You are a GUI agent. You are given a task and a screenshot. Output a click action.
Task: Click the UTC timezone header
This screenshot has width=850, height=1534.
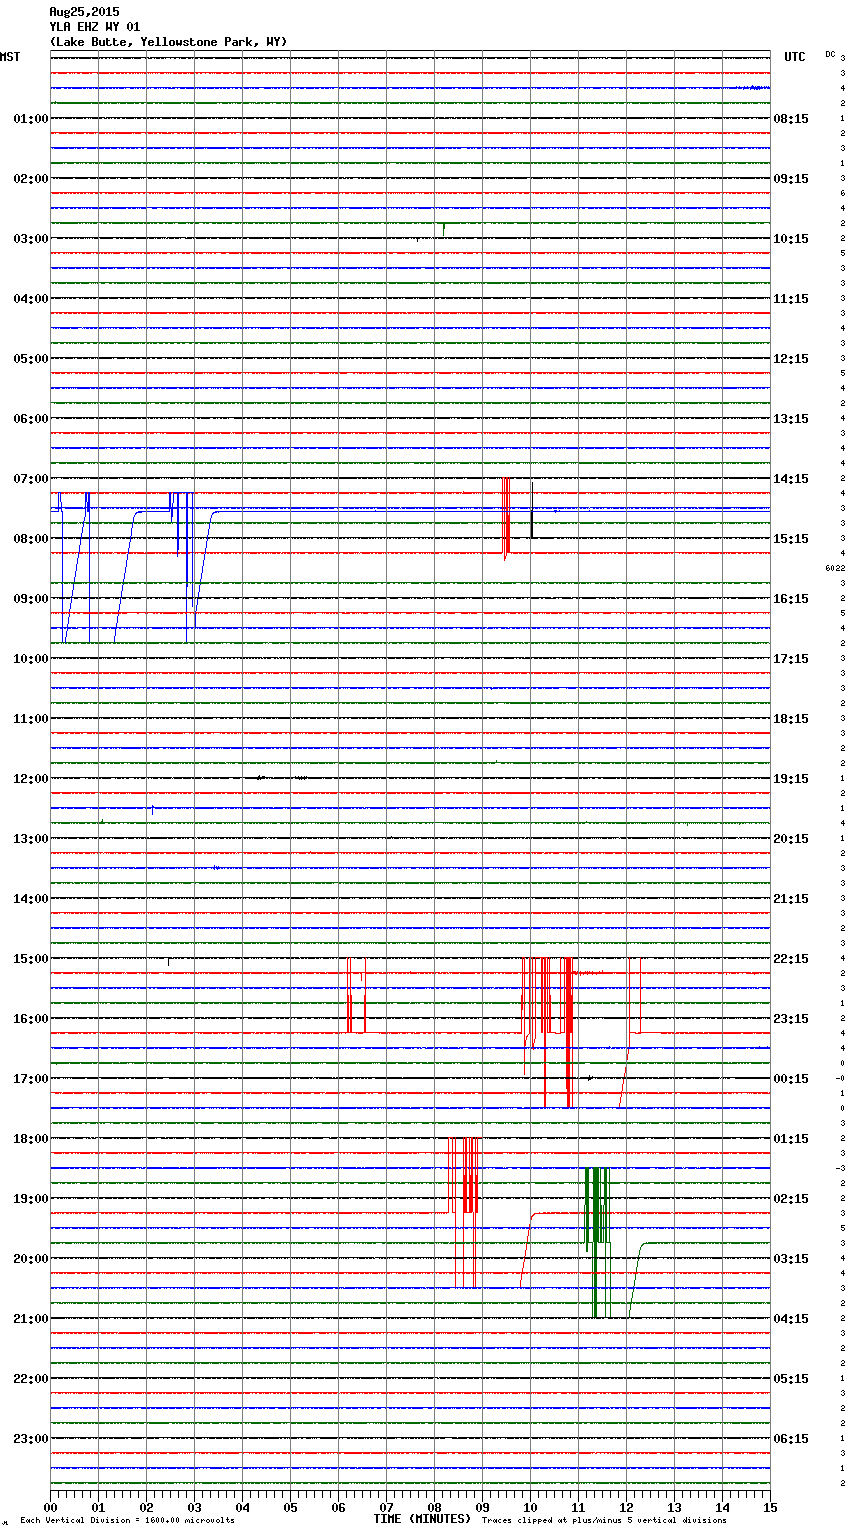[x=795, y=57]
